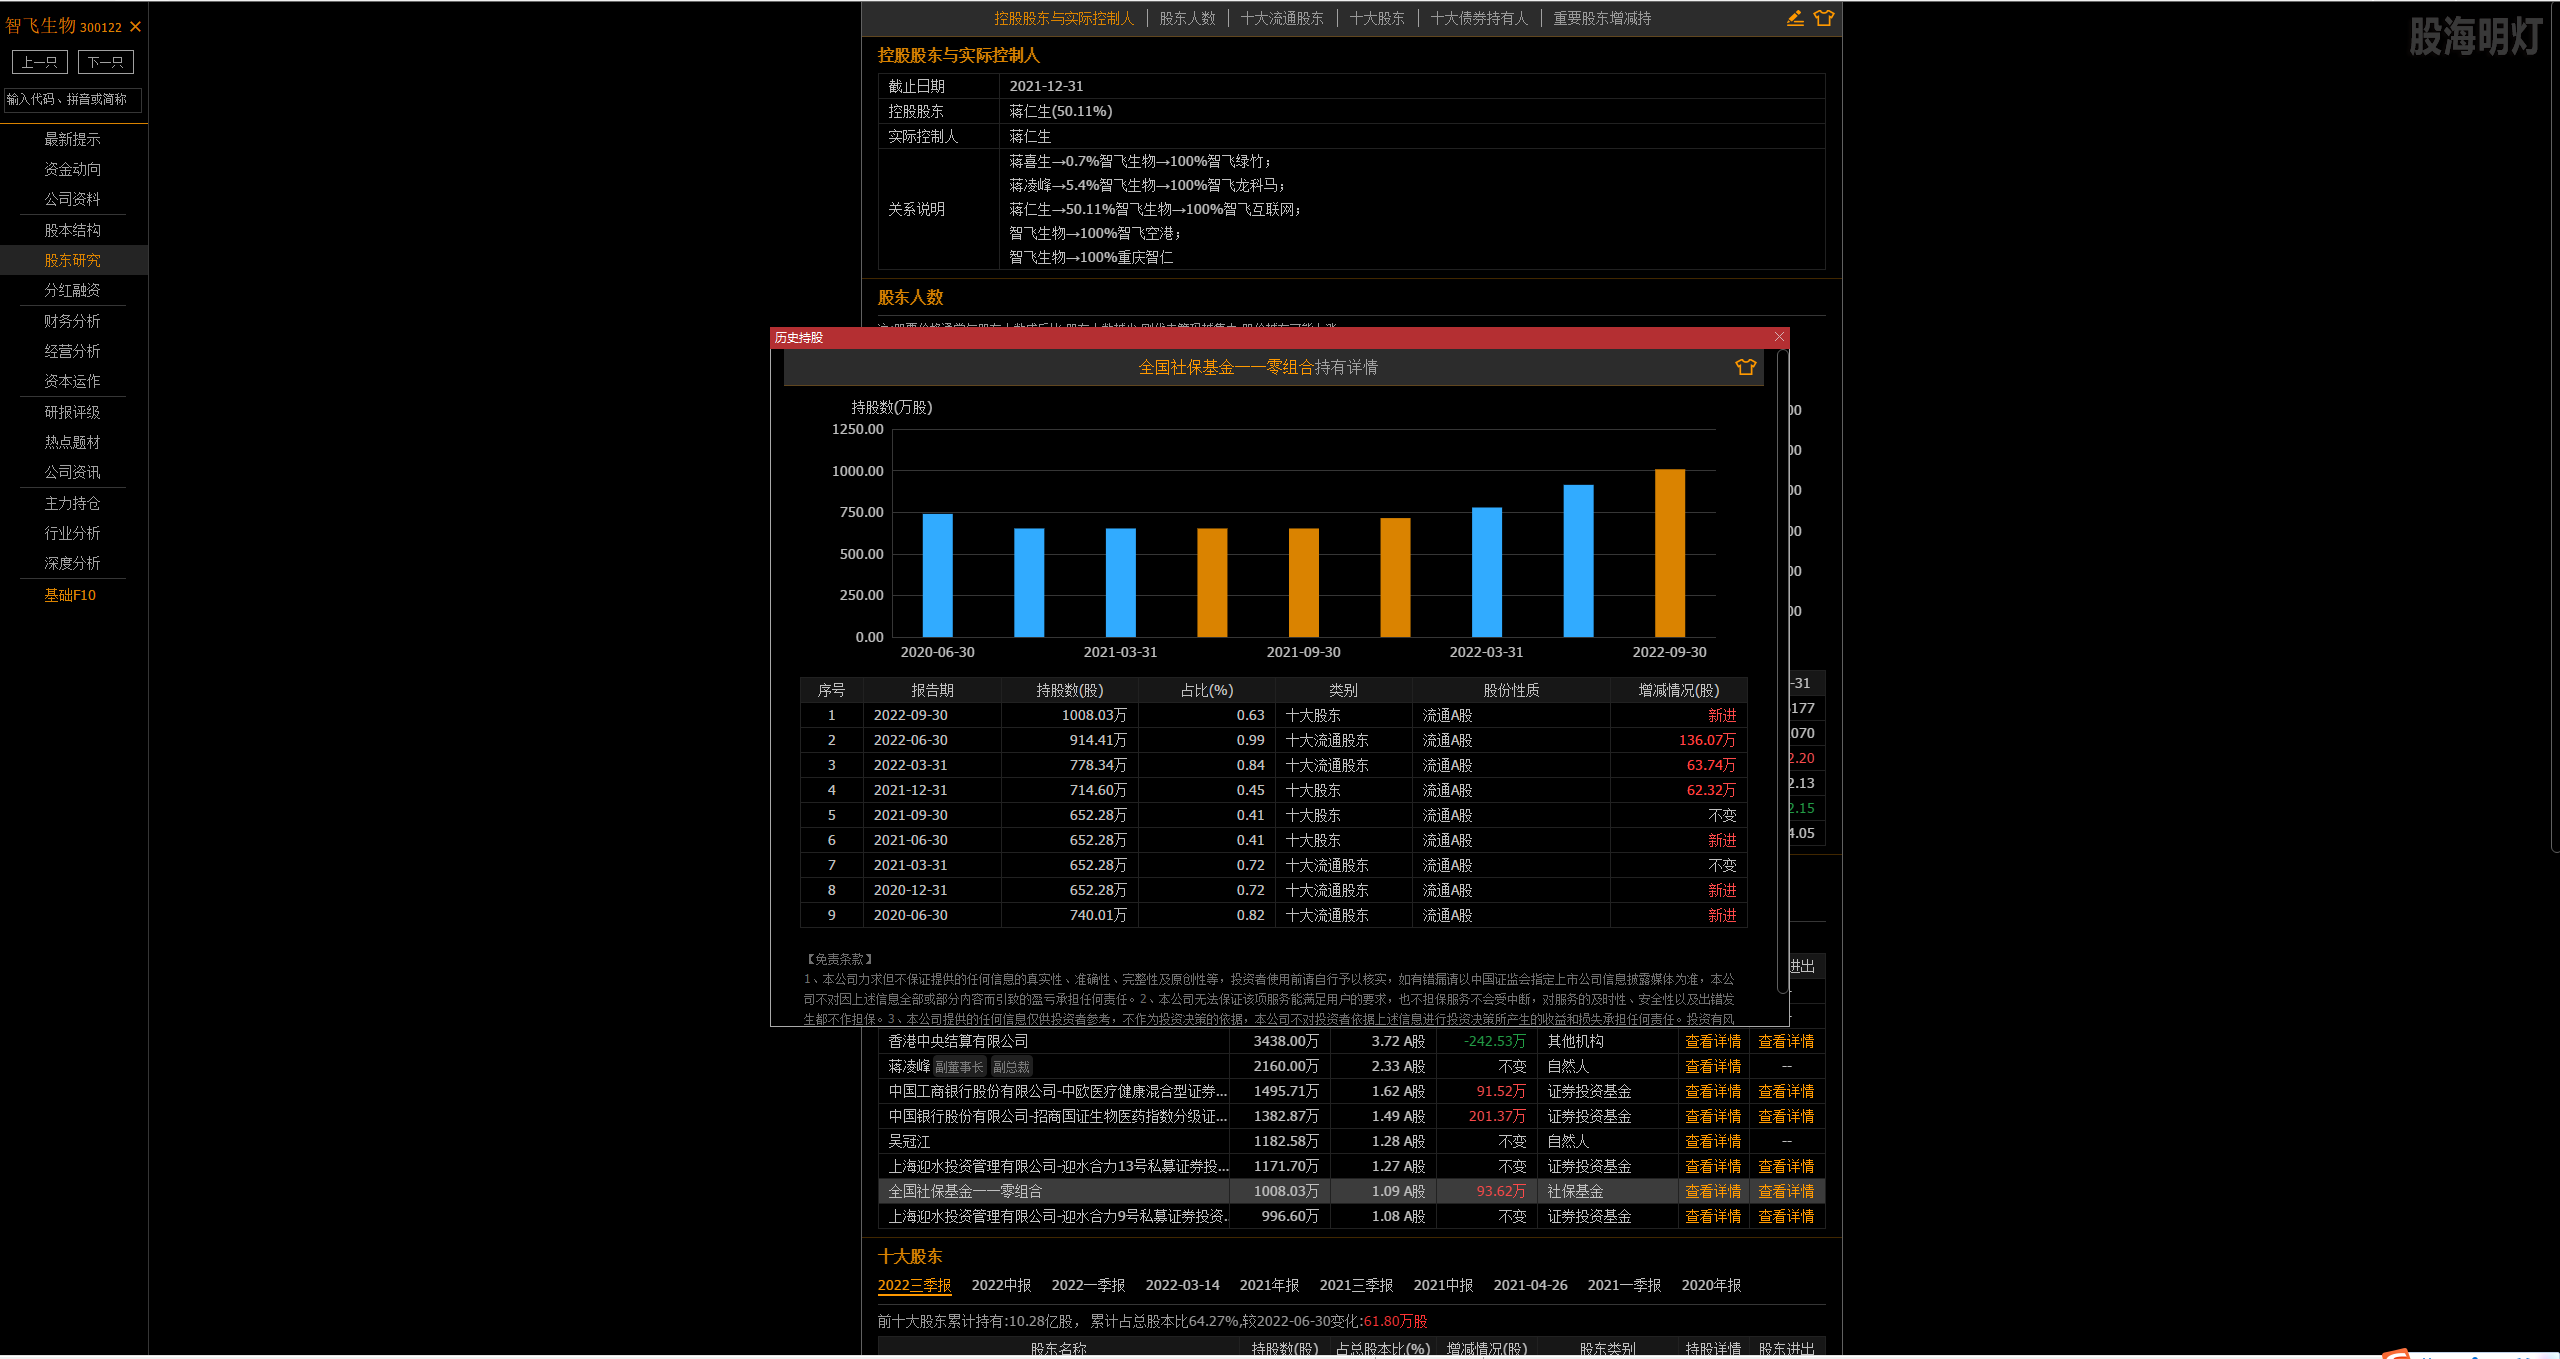Switch to 十大债券持有人 top tab

pos(1479,18)
